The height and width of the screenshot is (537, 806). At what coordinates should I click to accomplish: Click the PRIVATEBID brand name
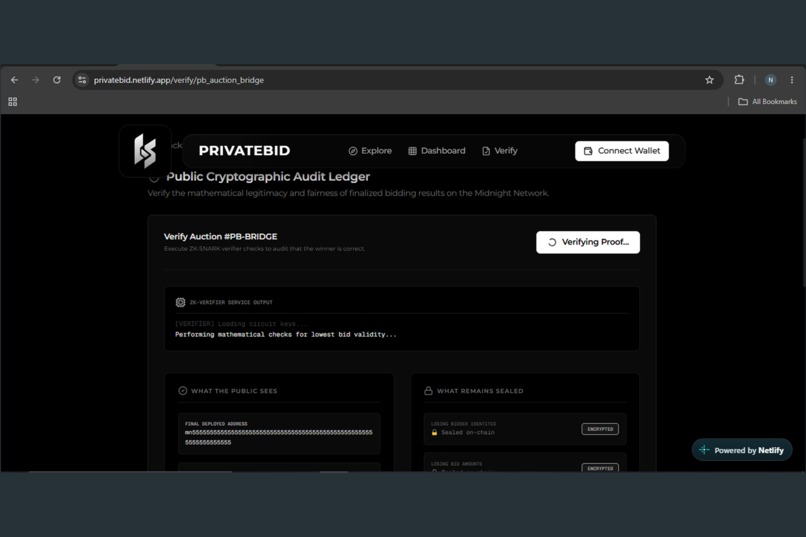(244, 151)
